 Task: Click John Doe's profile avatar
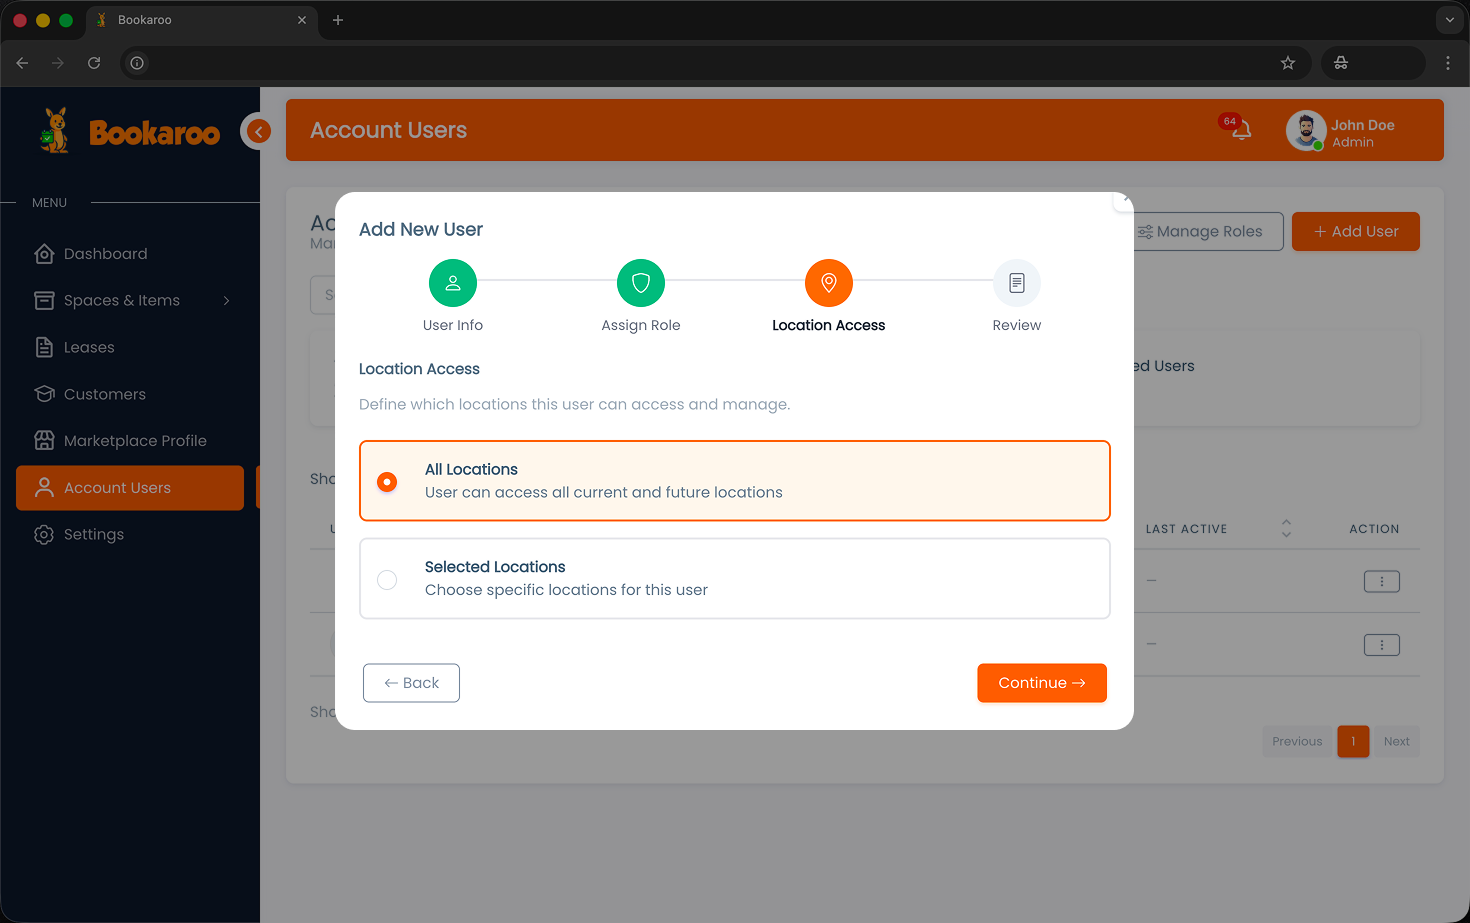point(1305,131)
